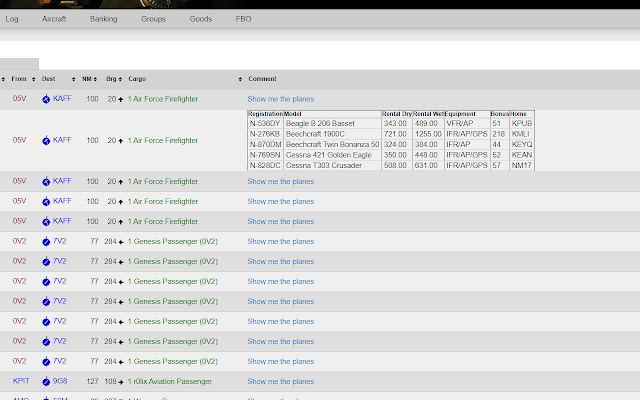Select the Beechcraft 1900C model link
This screenshot has width=640, height=400.
(315, 134)
